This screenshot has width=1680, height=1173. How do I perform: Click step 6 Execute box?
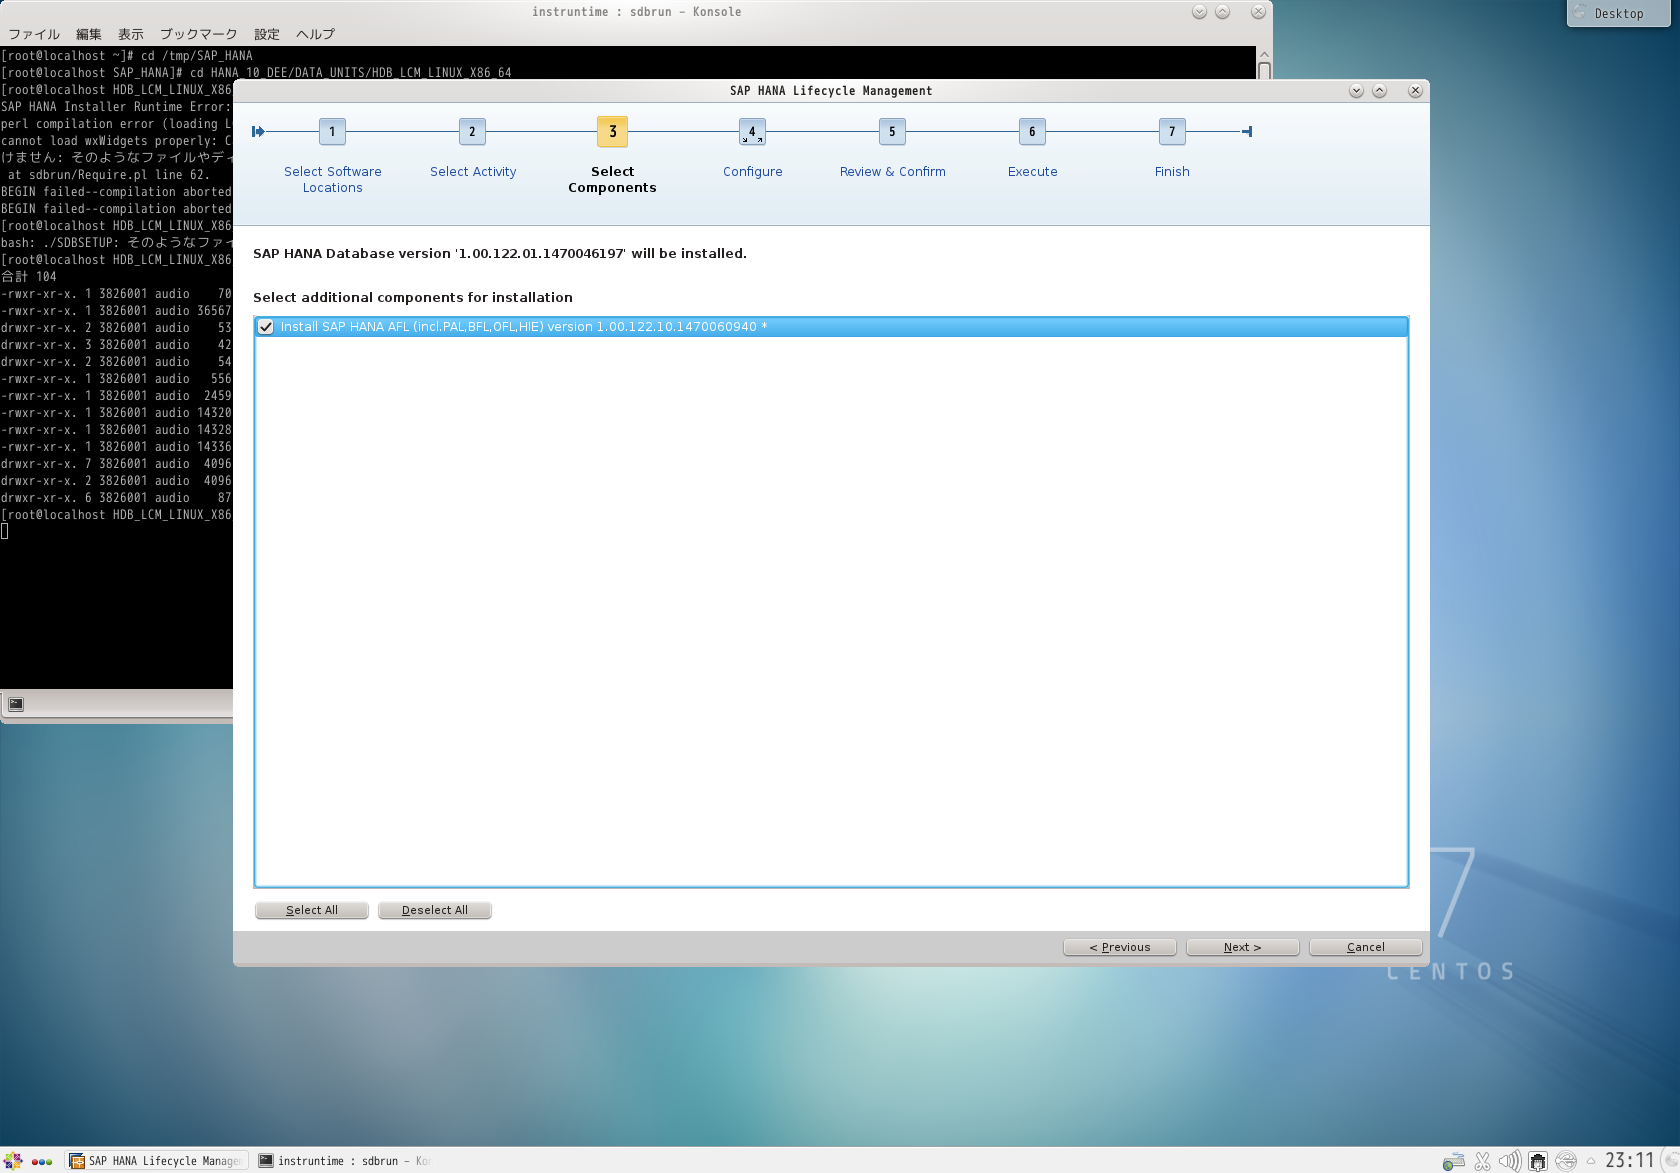coord(1032,131)
